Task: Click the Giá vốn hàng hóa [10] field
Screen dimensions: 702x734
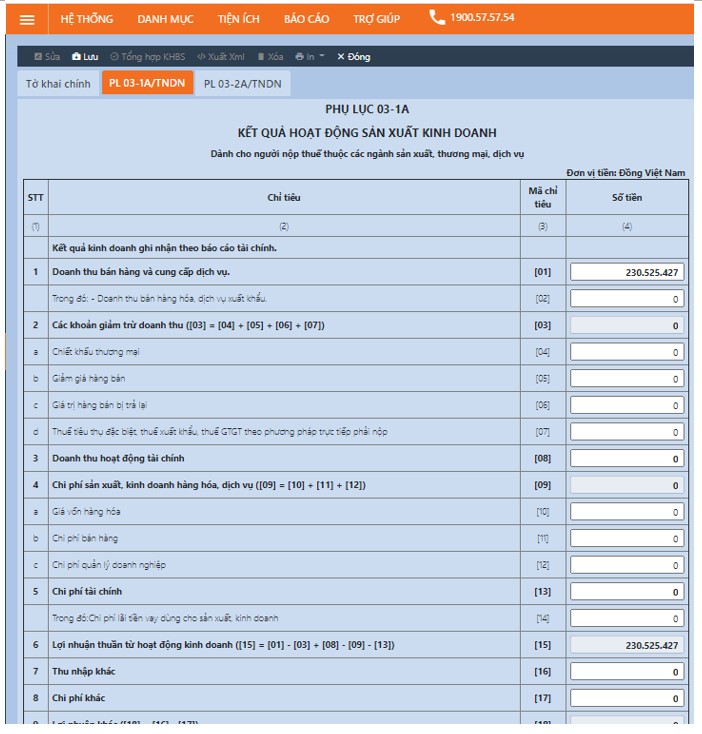Action: (627, 511)
